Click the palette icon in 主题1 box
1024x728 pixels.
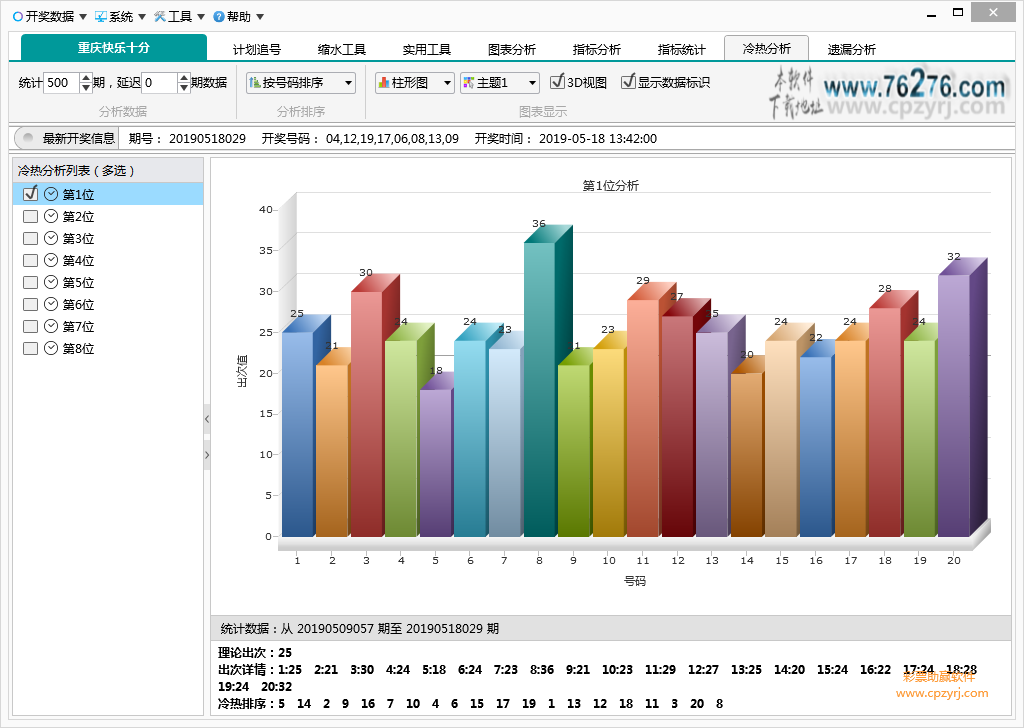click(469, 82)
